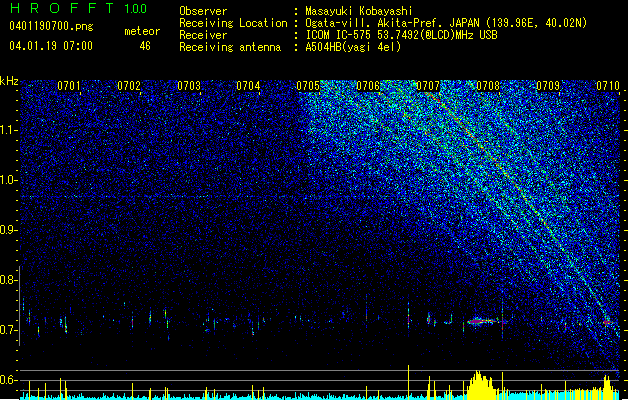The width and height of the screenshot is (629, 400).
Task: Click the 0705 time marker
Action: pos(308,86)
